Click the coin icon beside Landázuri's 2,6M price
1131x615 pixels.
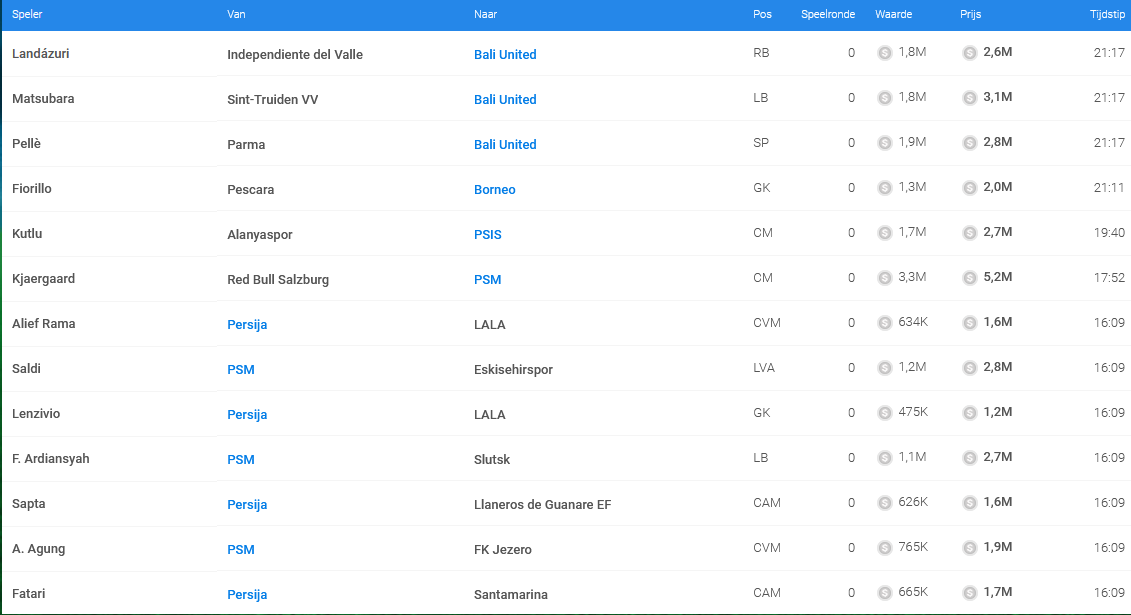[x=969, y=53]
